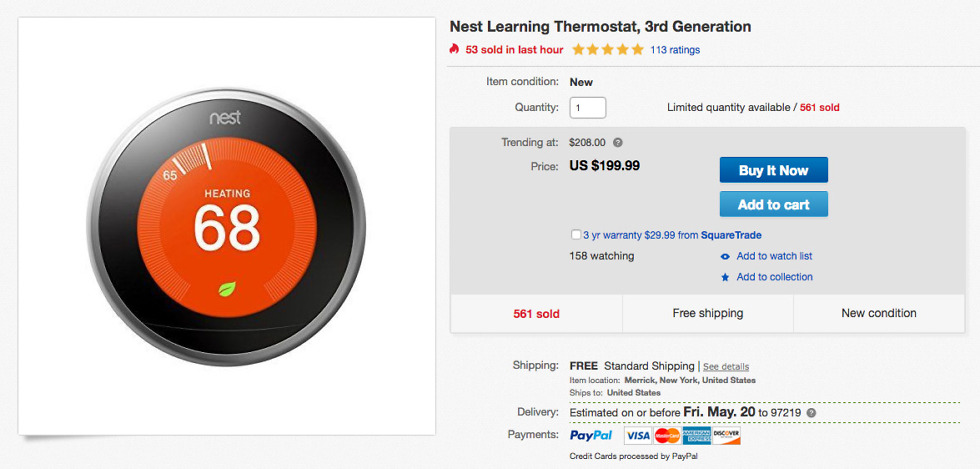Click the MasterCard icon
The width and height of the screenshot is (980, 469).
coord(667,436)
